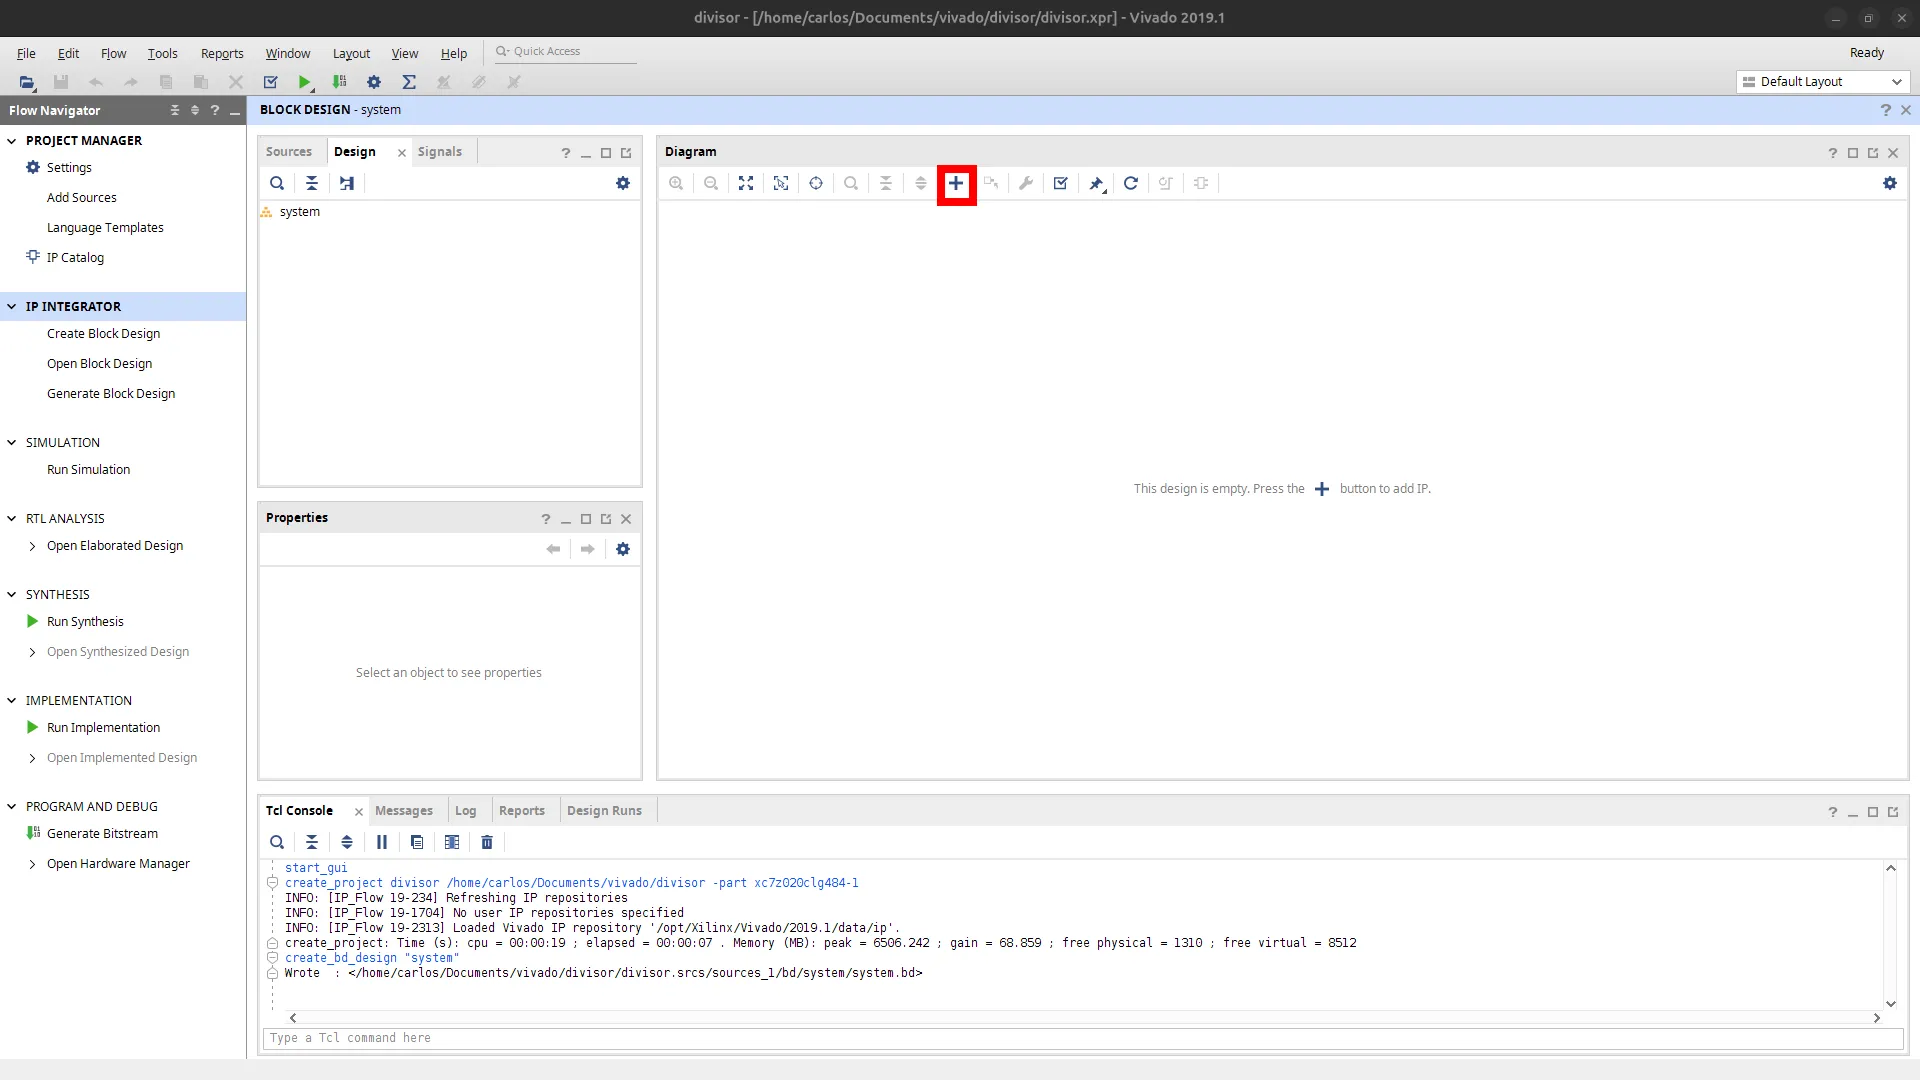Switch to the Design Runs tab
Screen dimensions: 1920x1080
(x=604, y=811)
